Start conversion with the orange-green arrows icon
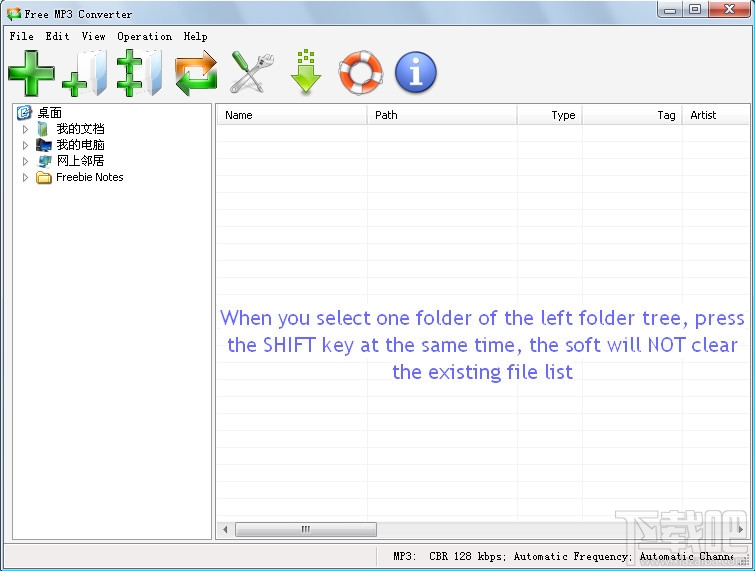Viewport: 755px width, 571px height. [x=196, y=73]
